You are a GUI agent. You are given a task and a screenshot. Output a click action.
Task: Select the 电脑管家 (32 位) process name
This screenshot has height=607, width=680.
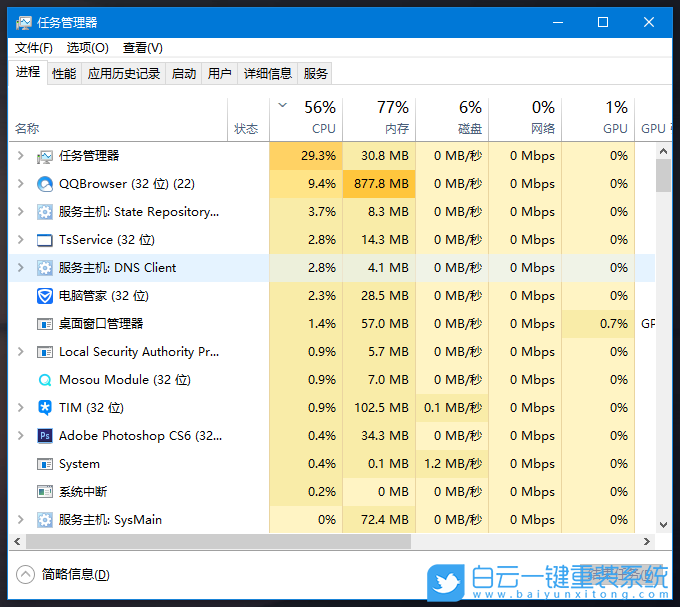pyautogui.click(x=104, y=296)
